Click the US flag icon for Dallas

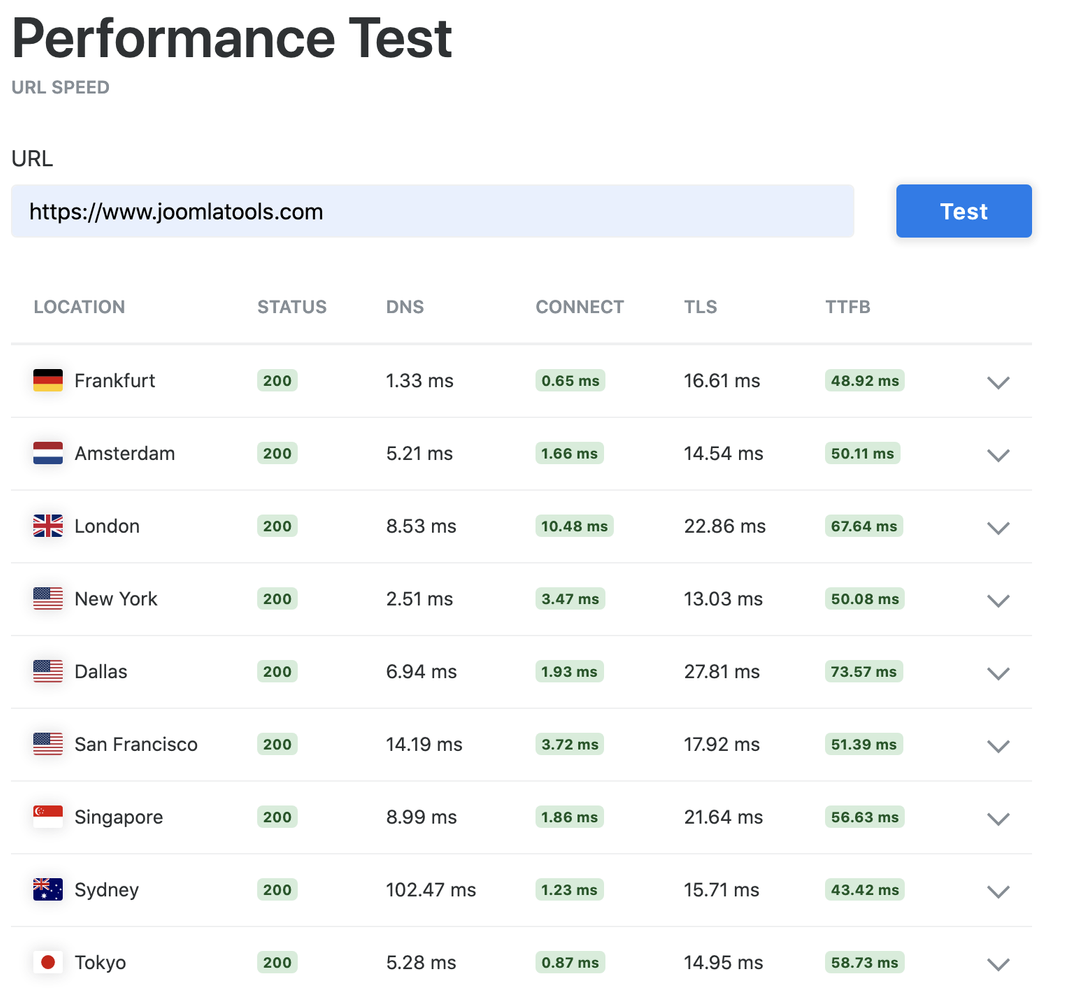pyautogui.click(x=48, y=672)
